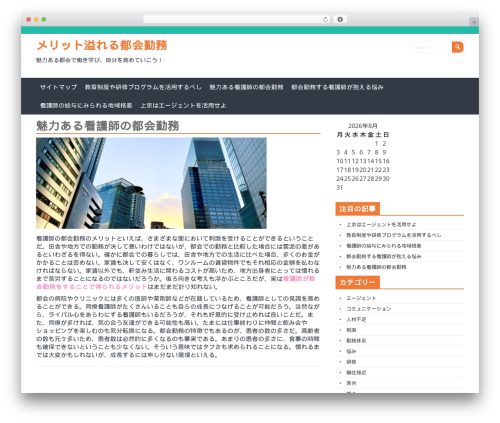The width and height of the screenshot is (500, 423).
Task: Open 都会勤務する看護師が抱える悩み in navigation bar
Action: (x=337, y=87)
